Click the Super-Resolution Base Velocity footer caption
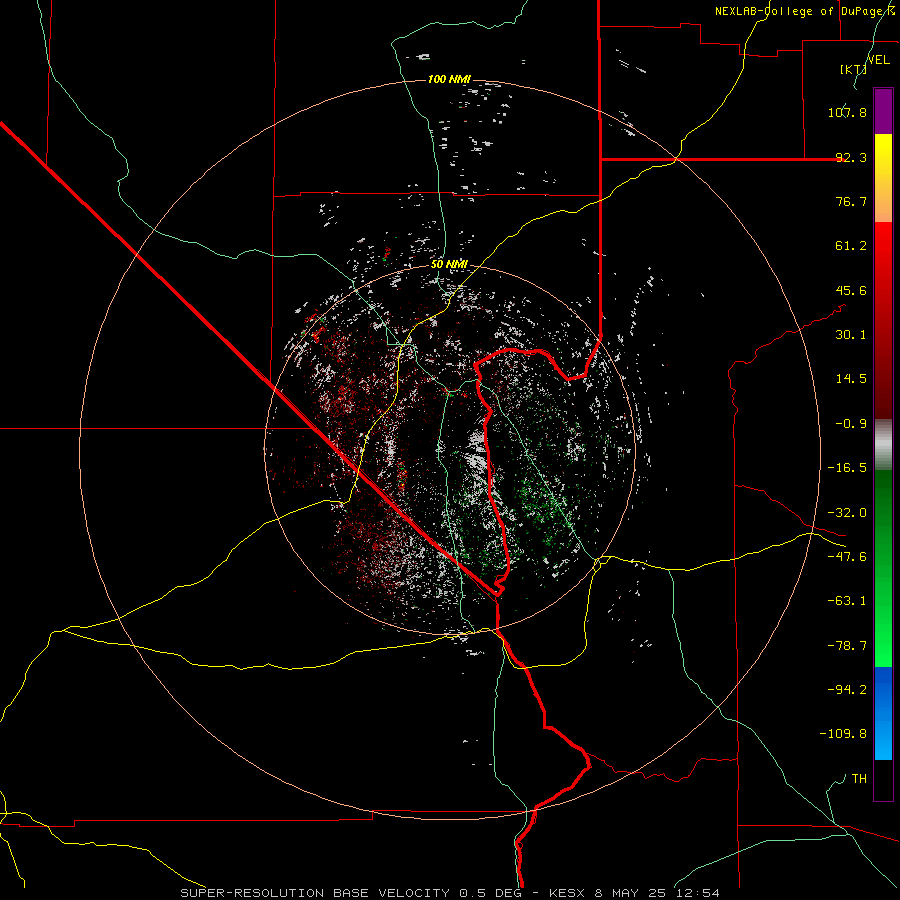 449,893
